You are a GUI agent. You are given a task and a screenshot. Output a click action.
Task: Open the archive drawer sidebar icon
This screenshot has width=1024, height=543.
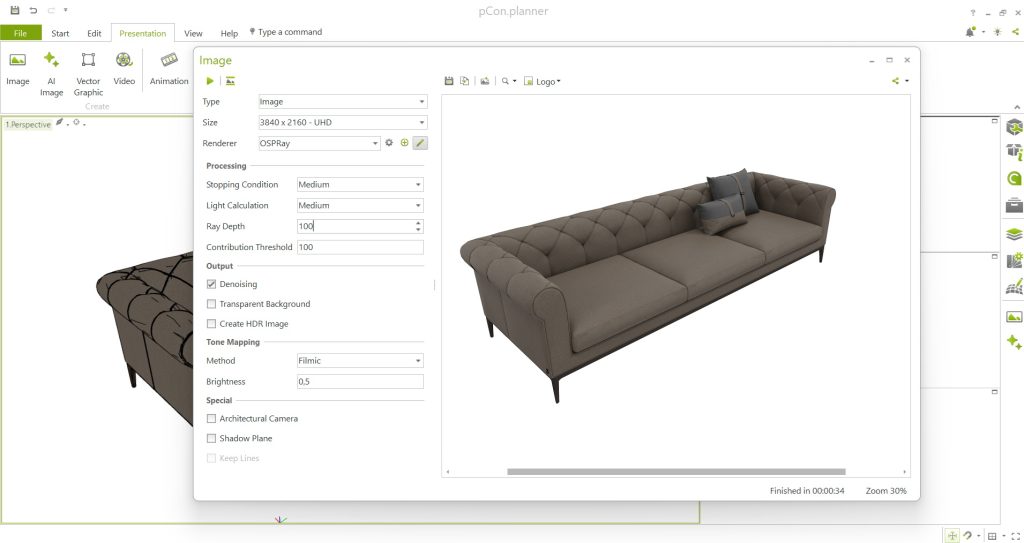coord(1014,205)
